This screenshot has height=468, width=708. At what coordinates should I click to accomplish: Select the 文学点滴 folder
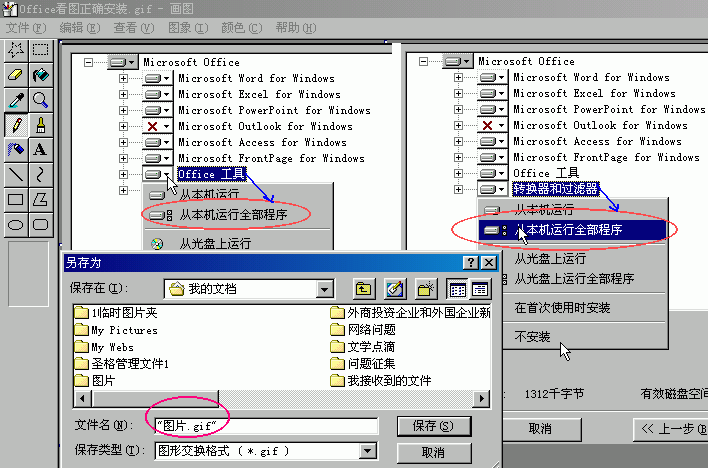click(x=363, y=347)
